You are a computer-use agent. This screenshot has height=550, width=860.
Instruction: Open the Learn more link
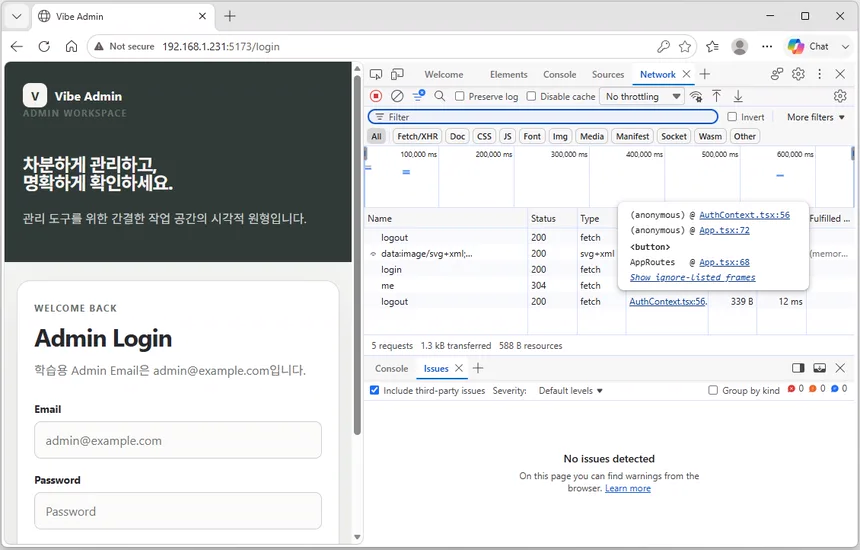coord(627,488)
